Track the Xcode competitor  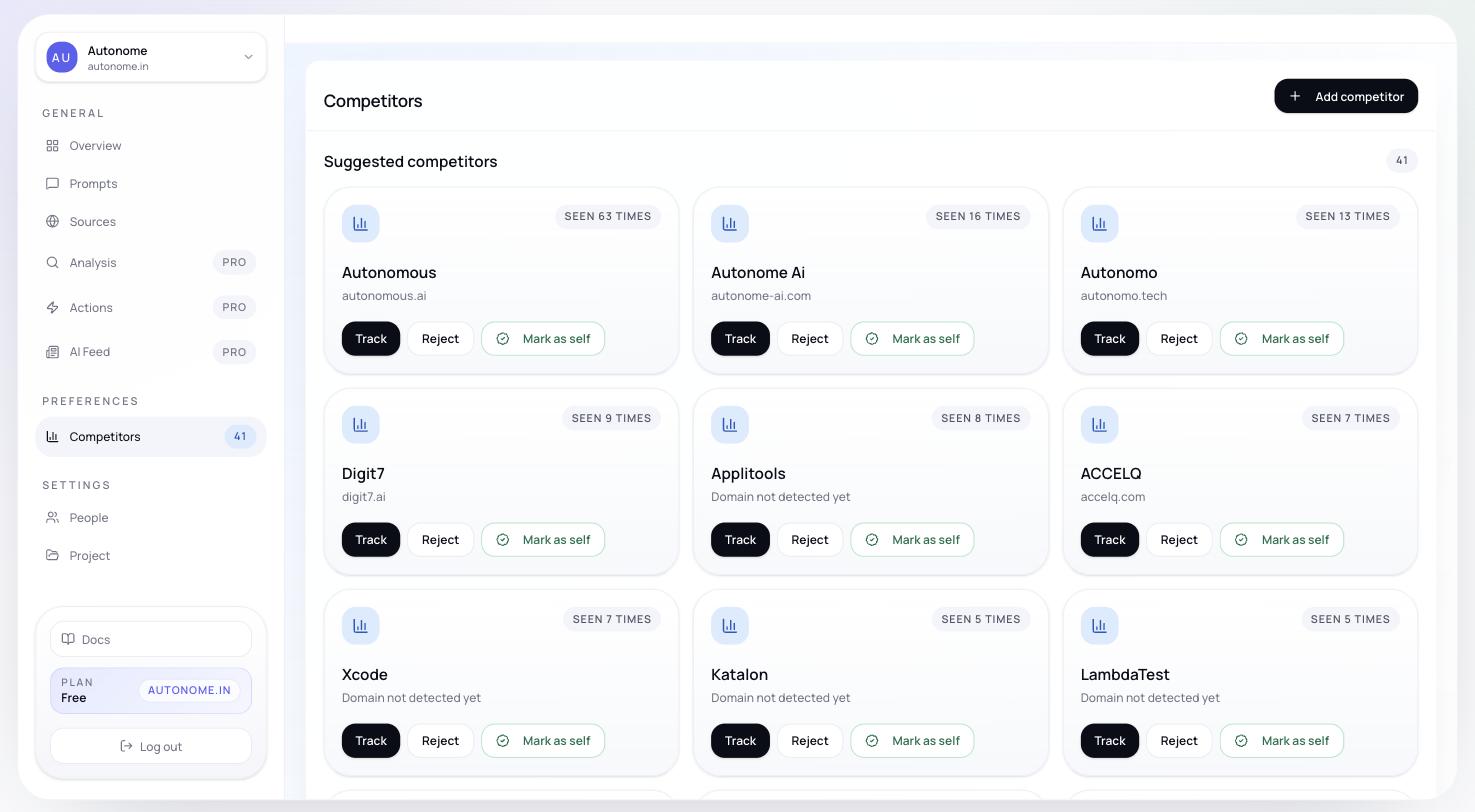(371, 741)
